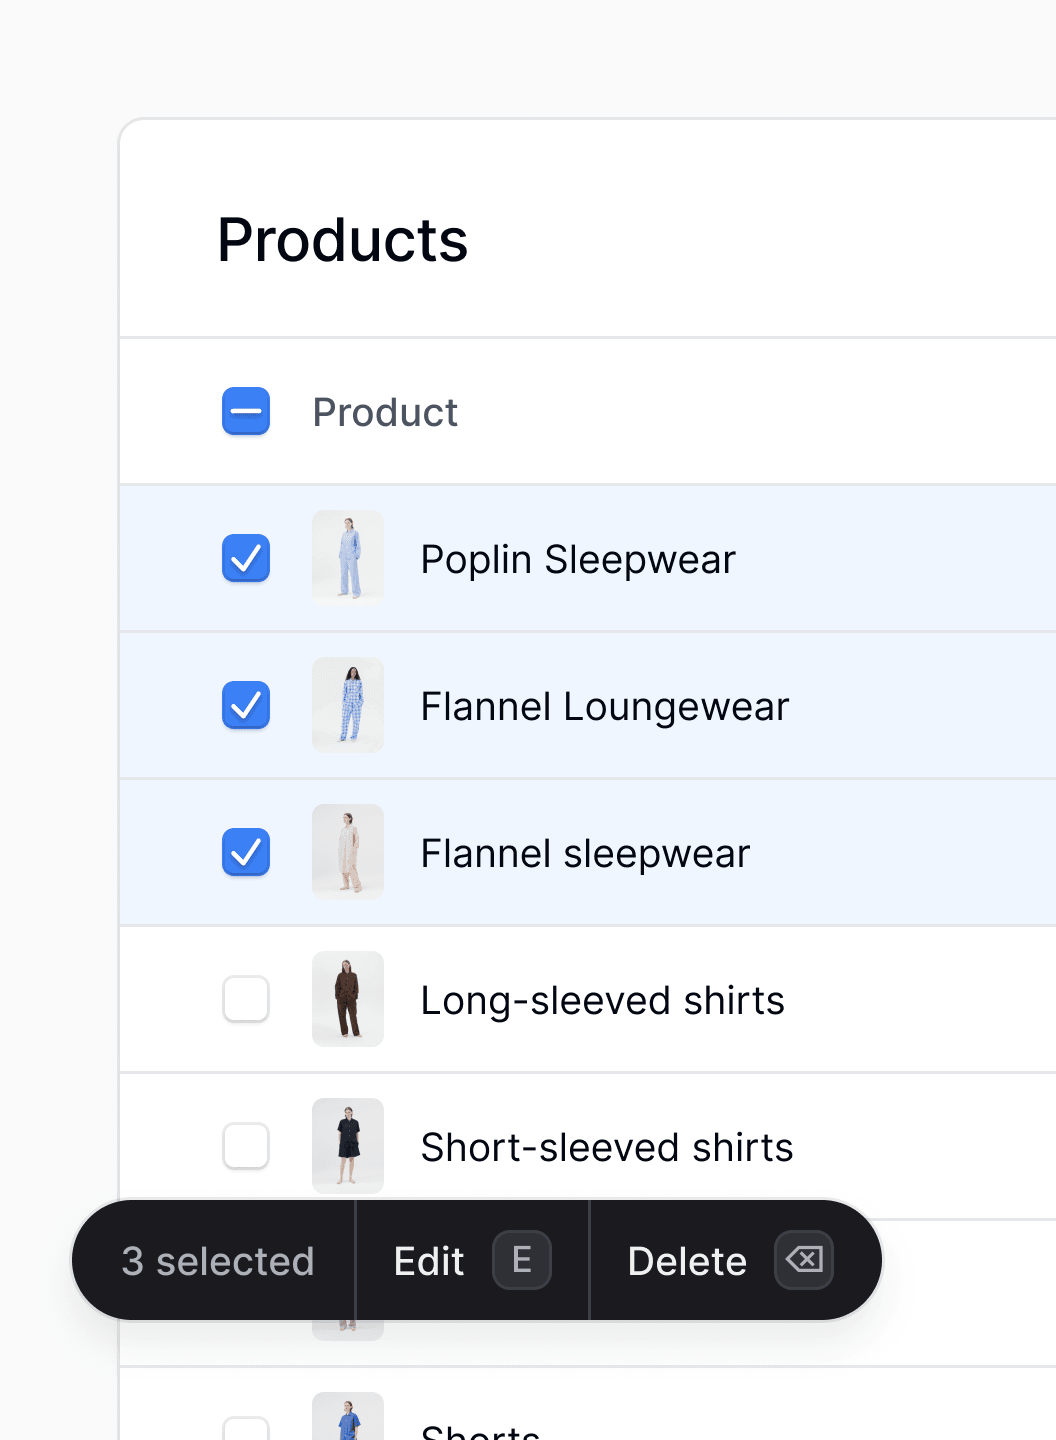Open the Poplin Sleepwear product thumbnail

tap(348, 558)
